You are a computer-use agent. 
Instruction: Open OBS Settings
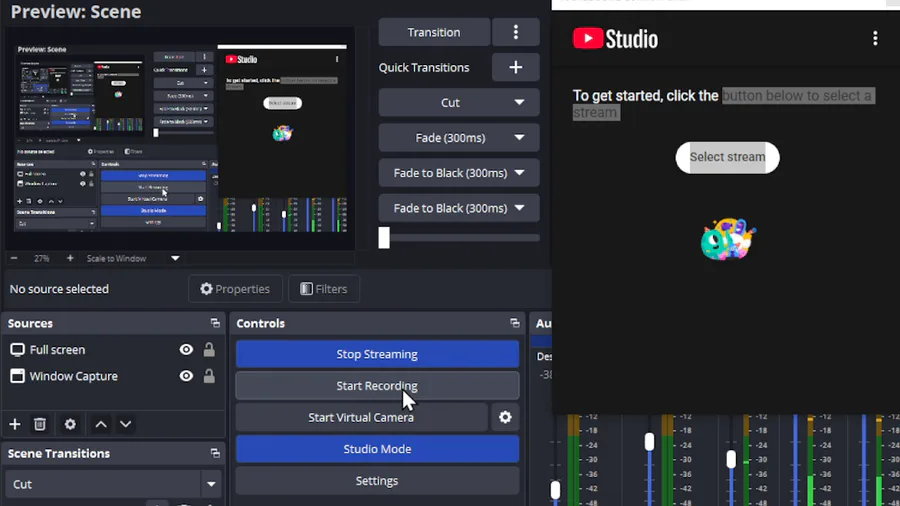tap(377, 481)
